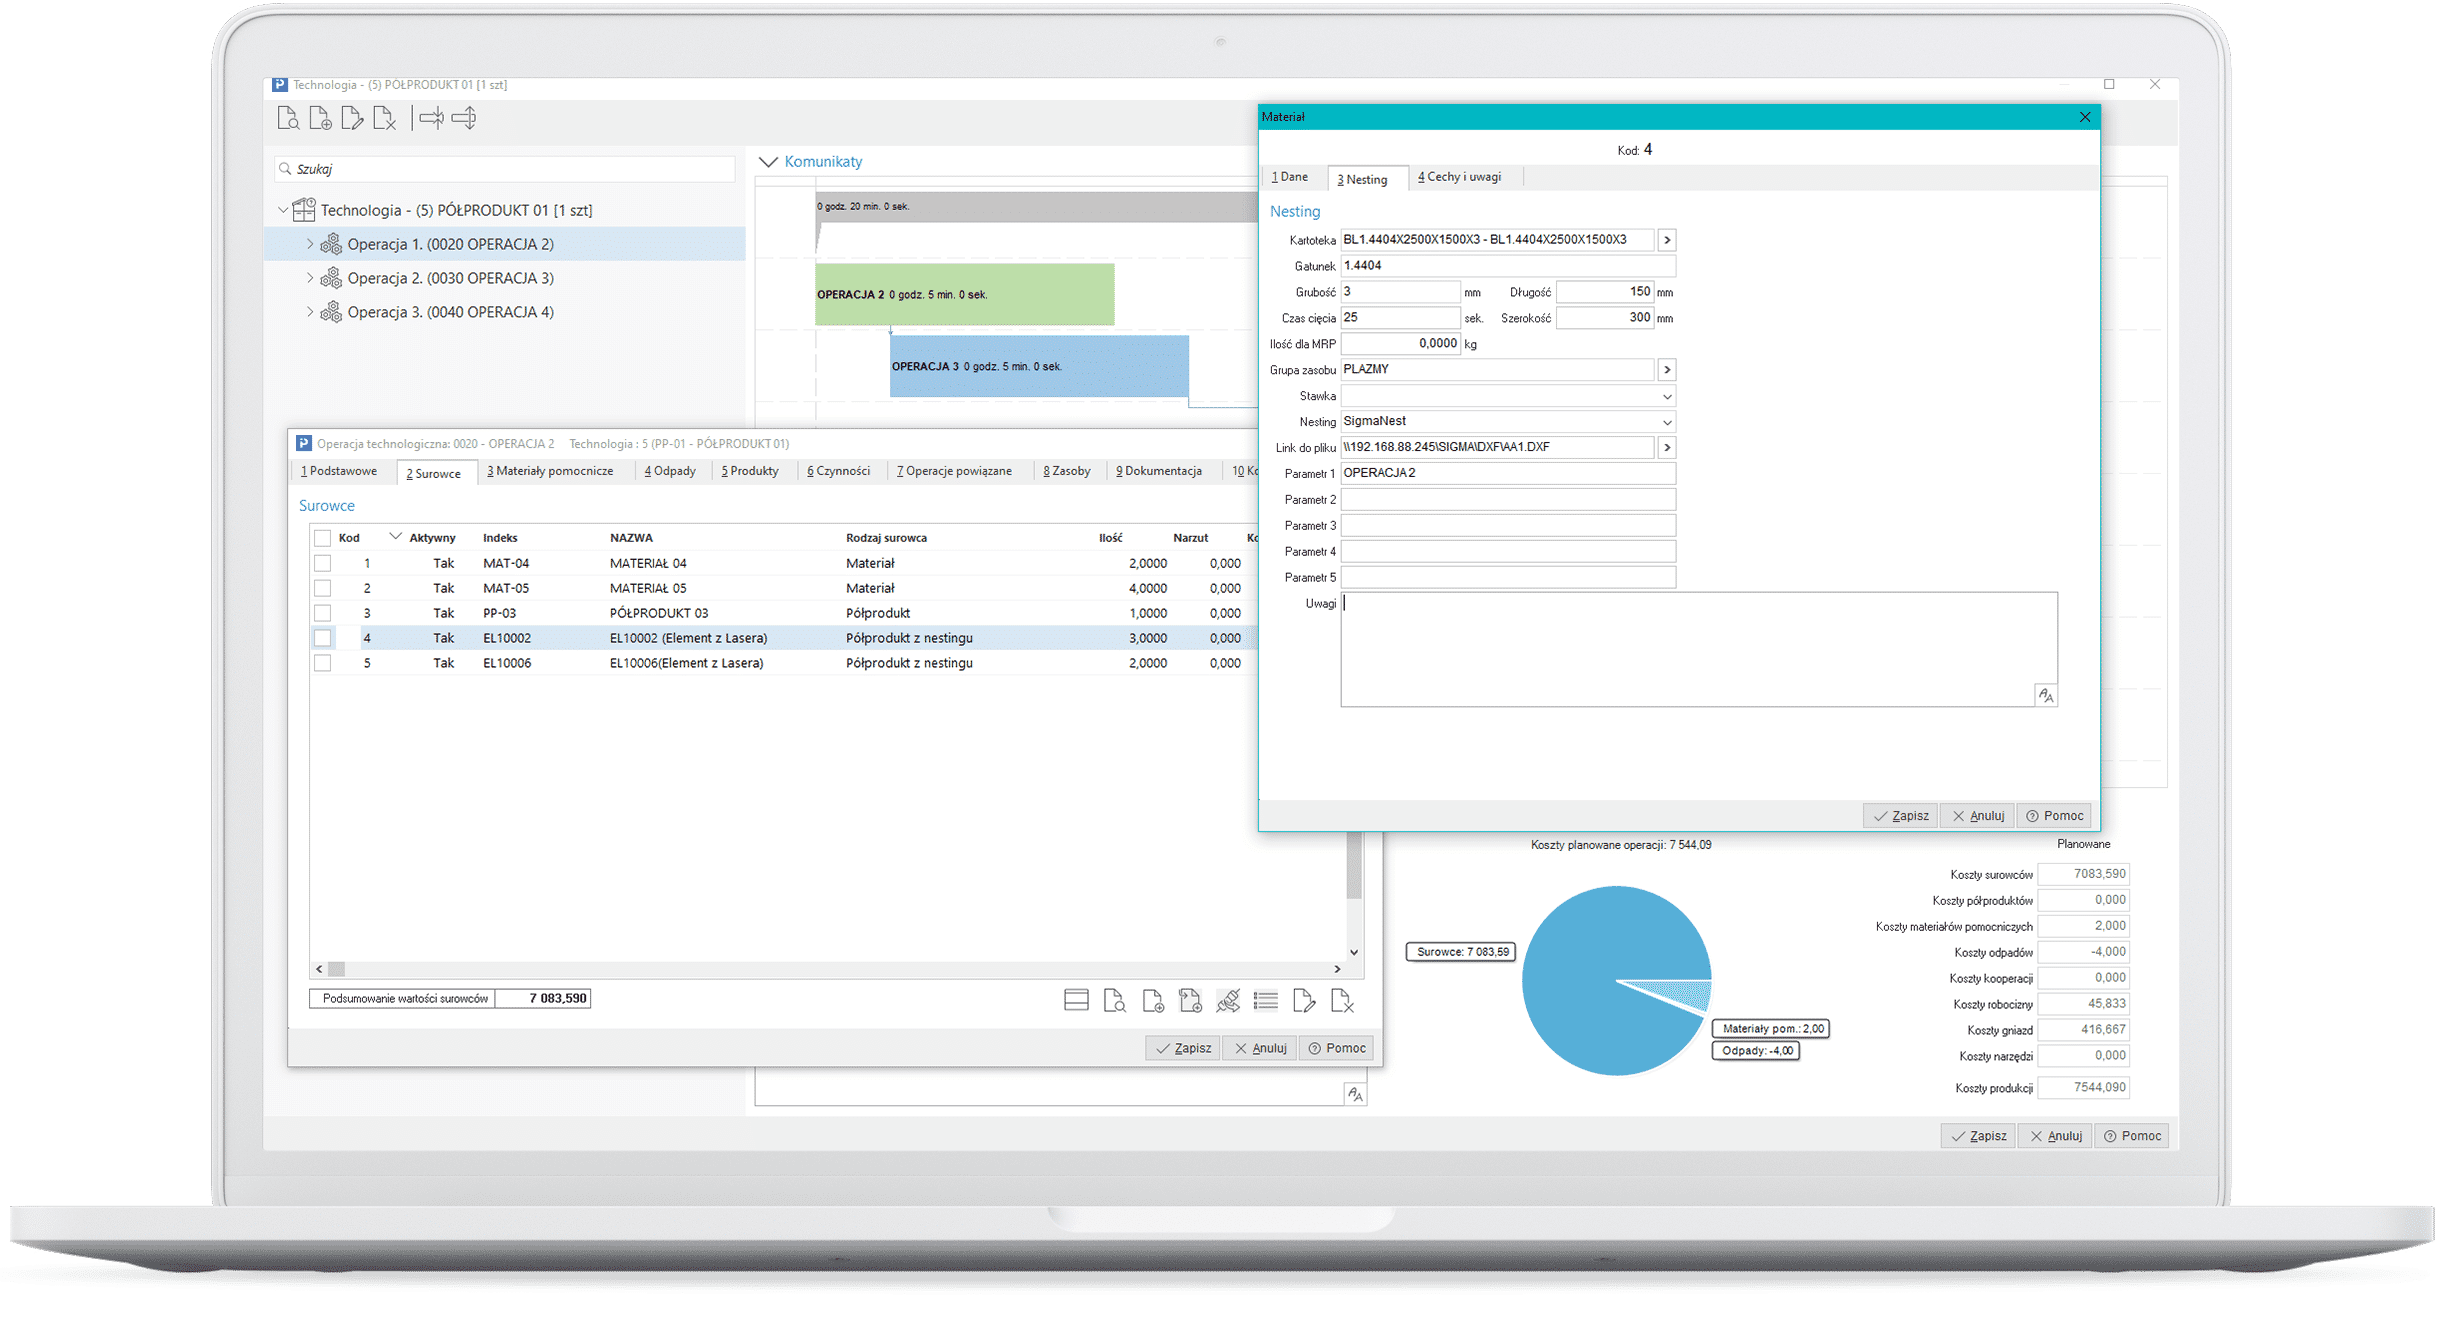Expand Operacja 2 (0030 OPERACJA 3) tree item
The width and height of the screenshot is (2450, 1333).
[x=307, y=276]
